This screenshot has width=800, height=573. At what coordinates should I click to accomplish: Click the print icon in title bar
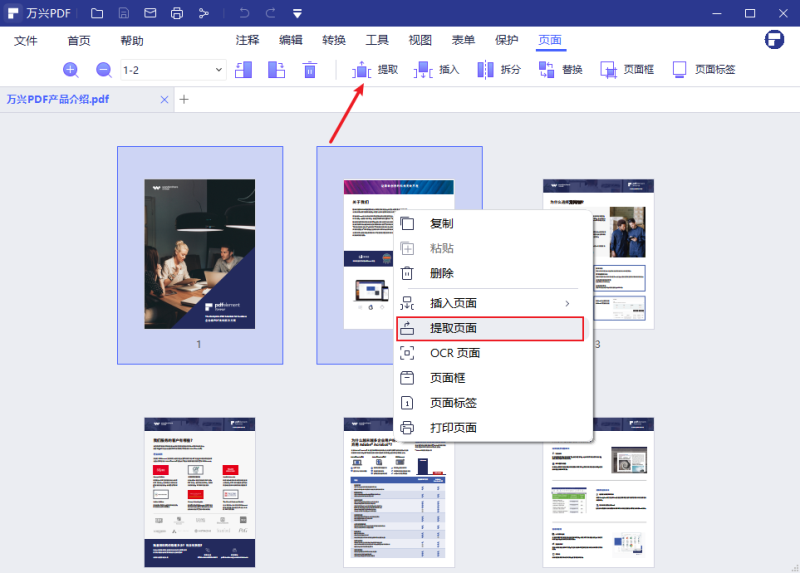pos(177,13)
